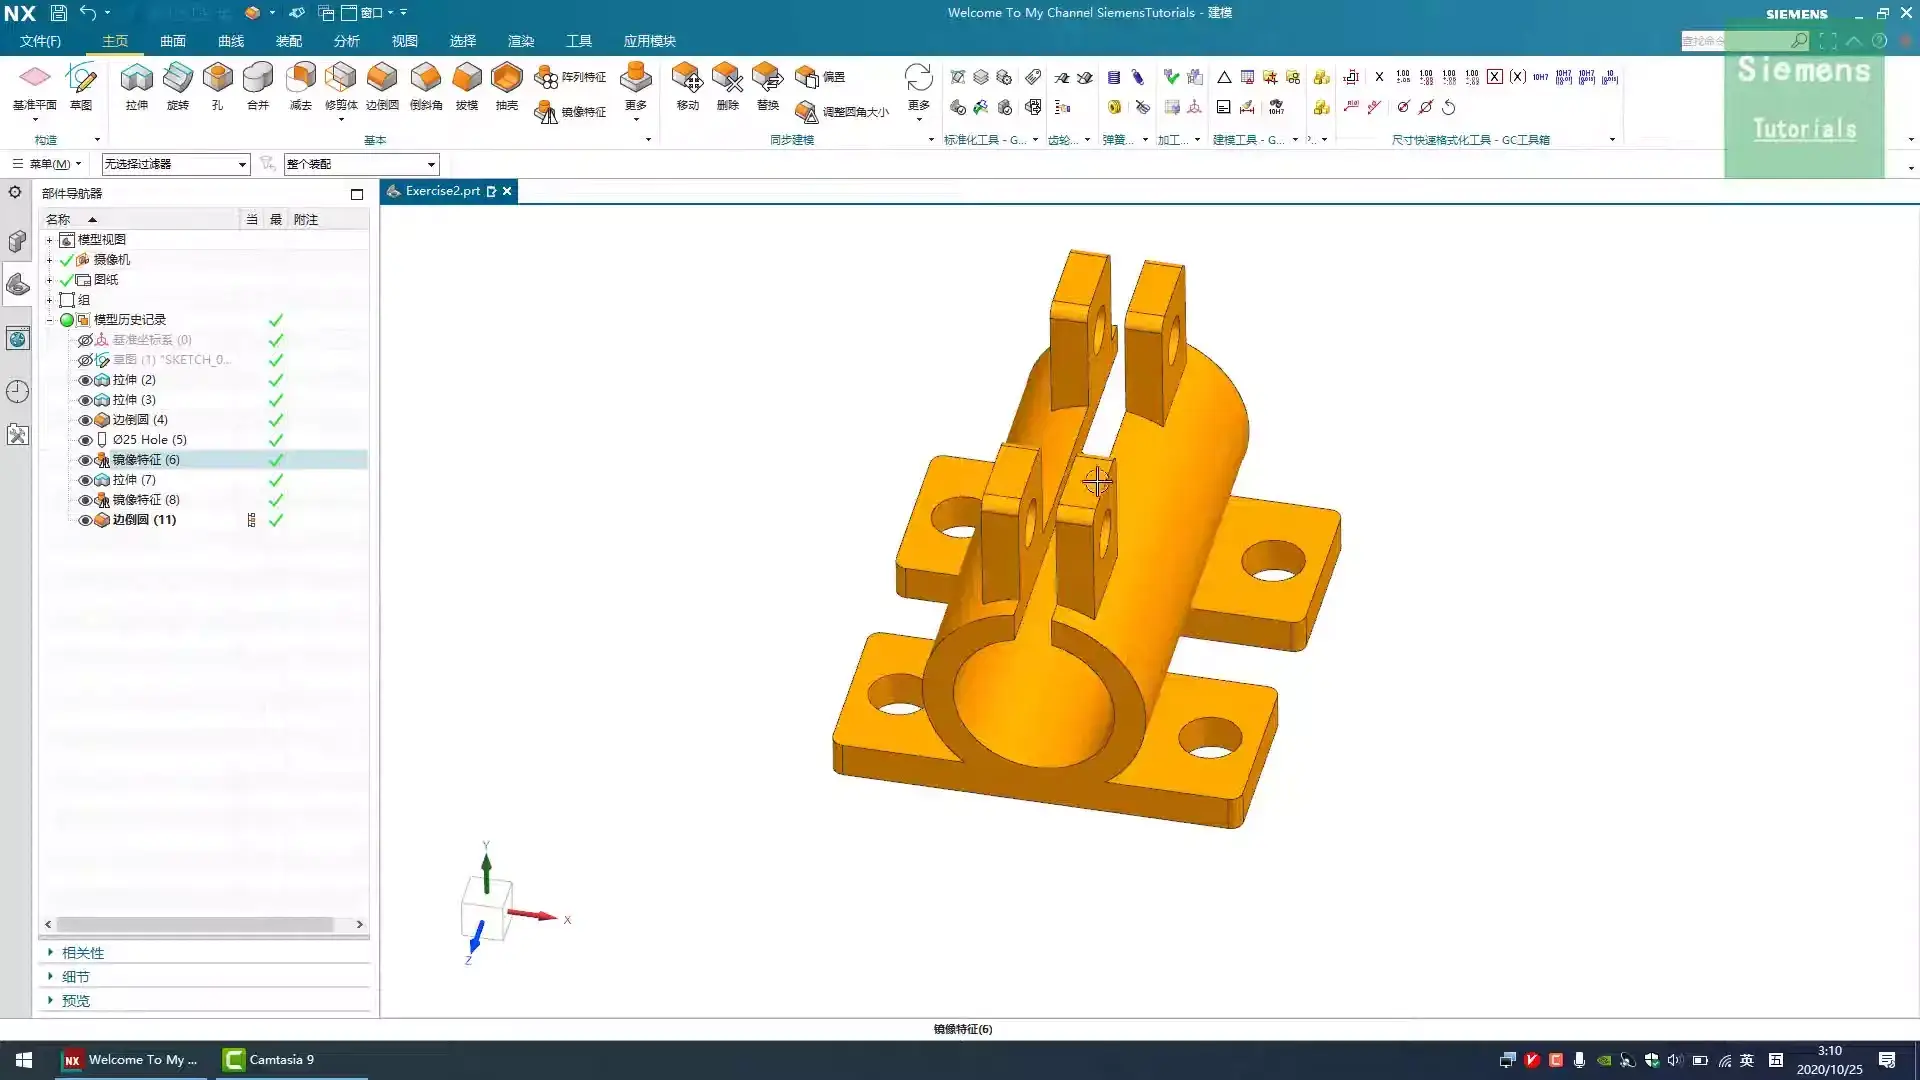The height and width of the screenshot is (1080, 1920).
Task: Suppress the 边倒圆 (11) feature checkmark
Action: point(276,520)
